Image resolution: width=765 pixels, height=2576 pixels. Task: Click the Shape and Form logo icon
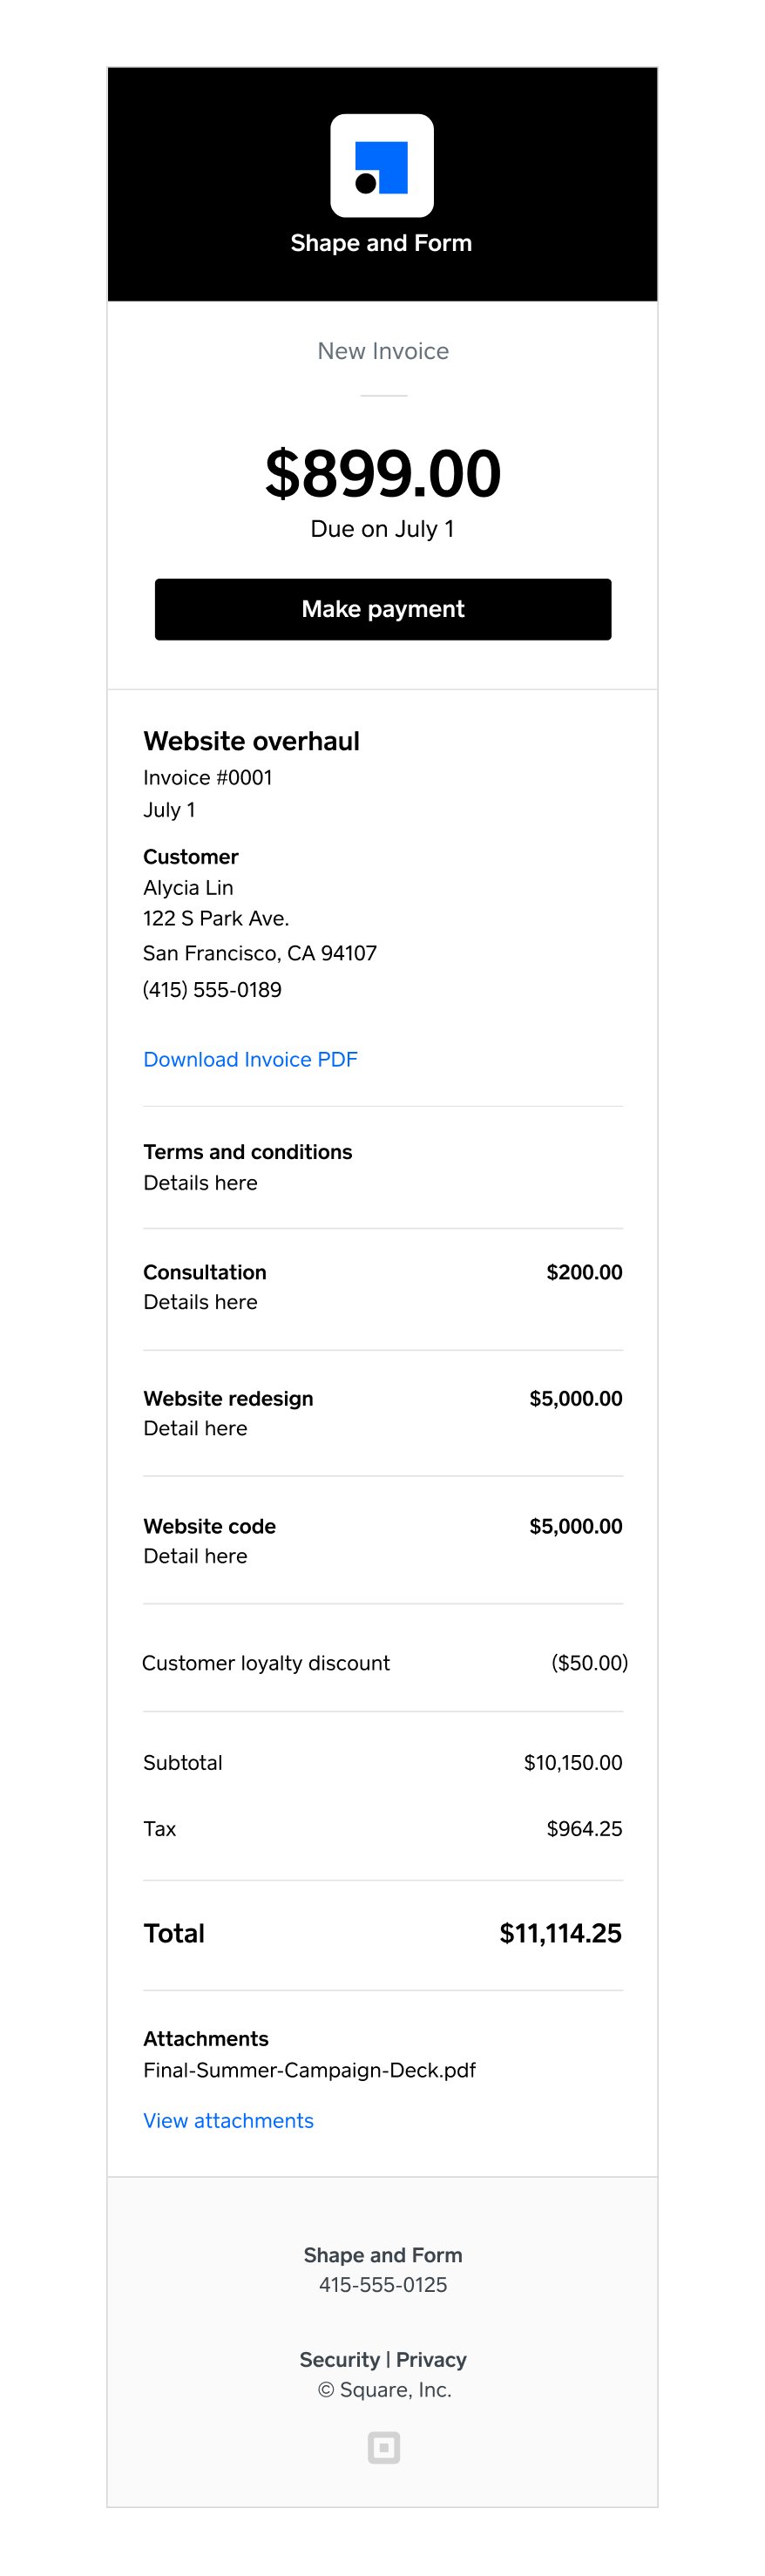pos(382,166)
